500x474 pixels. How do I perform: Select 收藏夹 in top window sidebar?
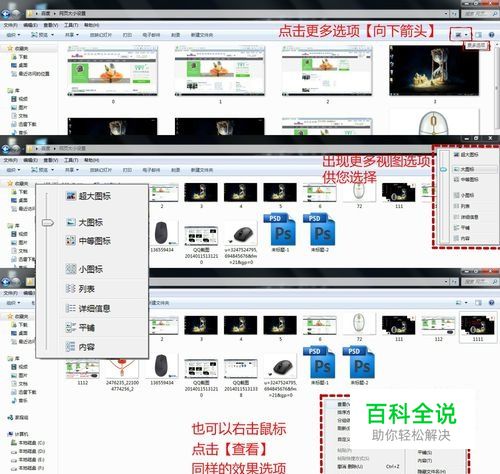tap(19, 48)
